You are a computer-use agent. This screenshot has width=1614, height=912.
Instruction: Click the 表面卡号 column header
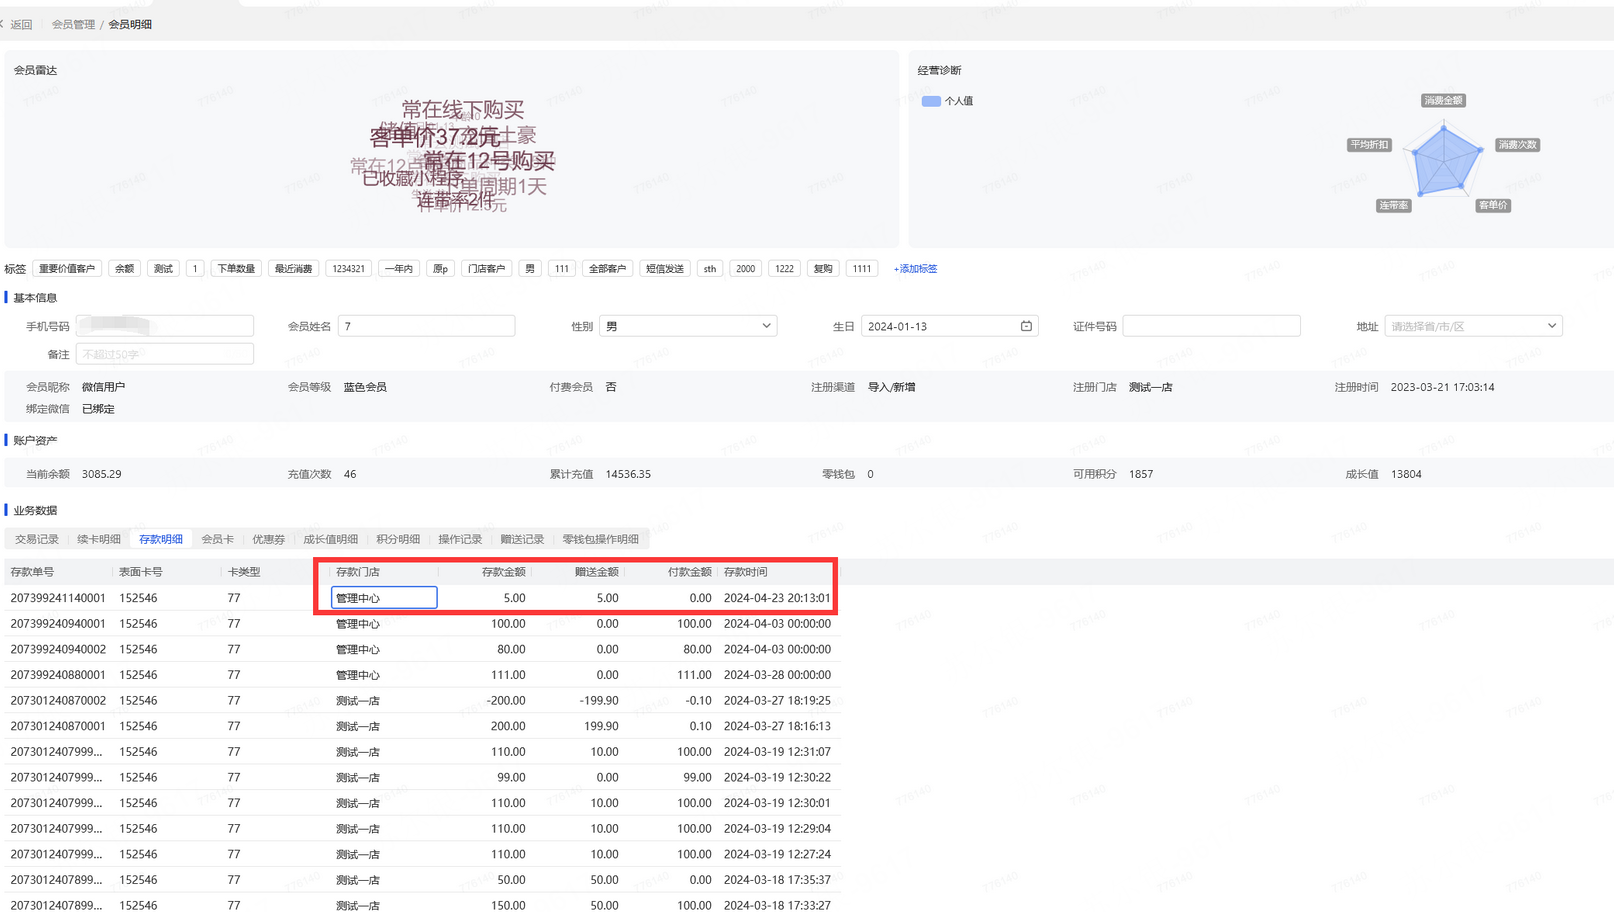[141, 572]
